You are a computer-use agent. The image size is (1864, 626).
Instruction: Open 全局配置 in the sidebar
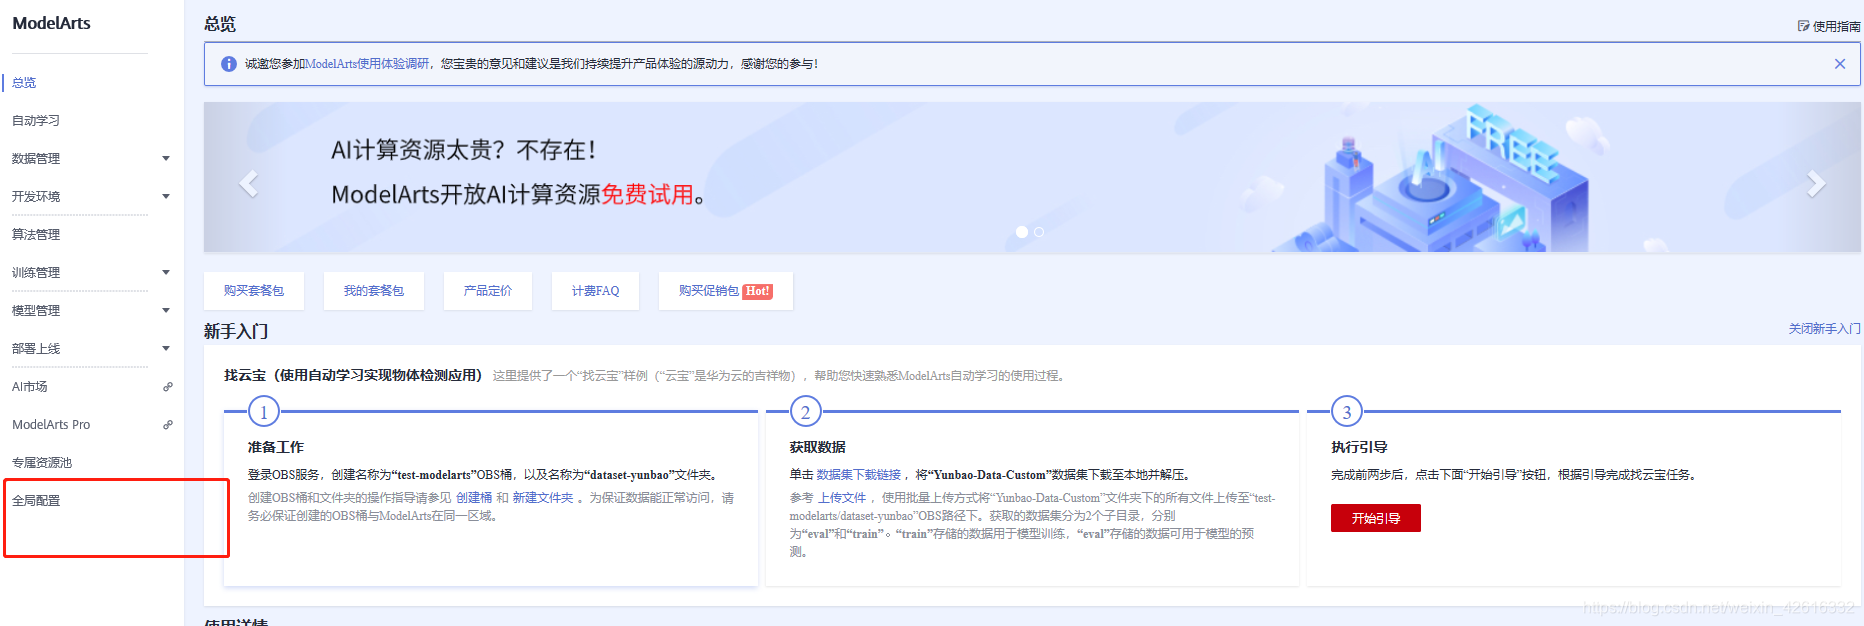point(36,501)
